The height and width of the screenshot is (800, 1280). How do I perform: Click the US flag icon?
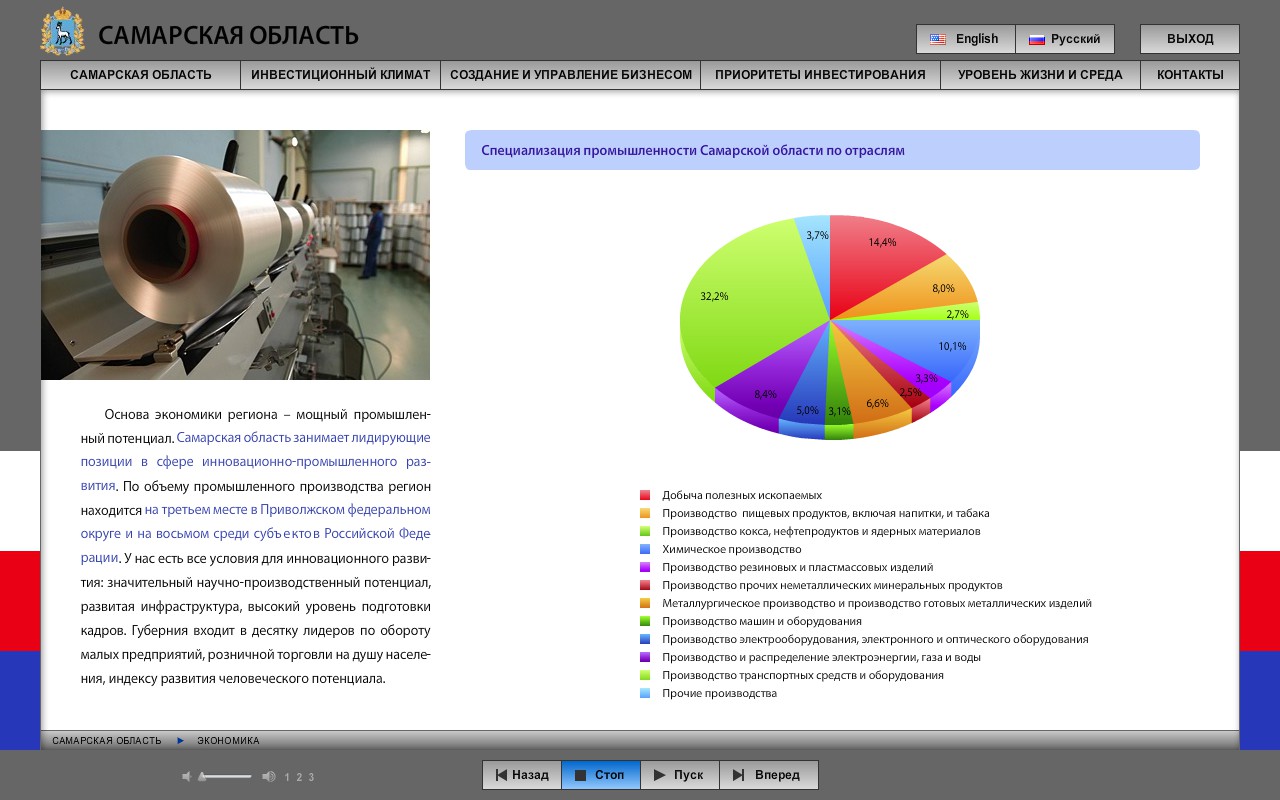pyautogui.click(x=938, y=39)
